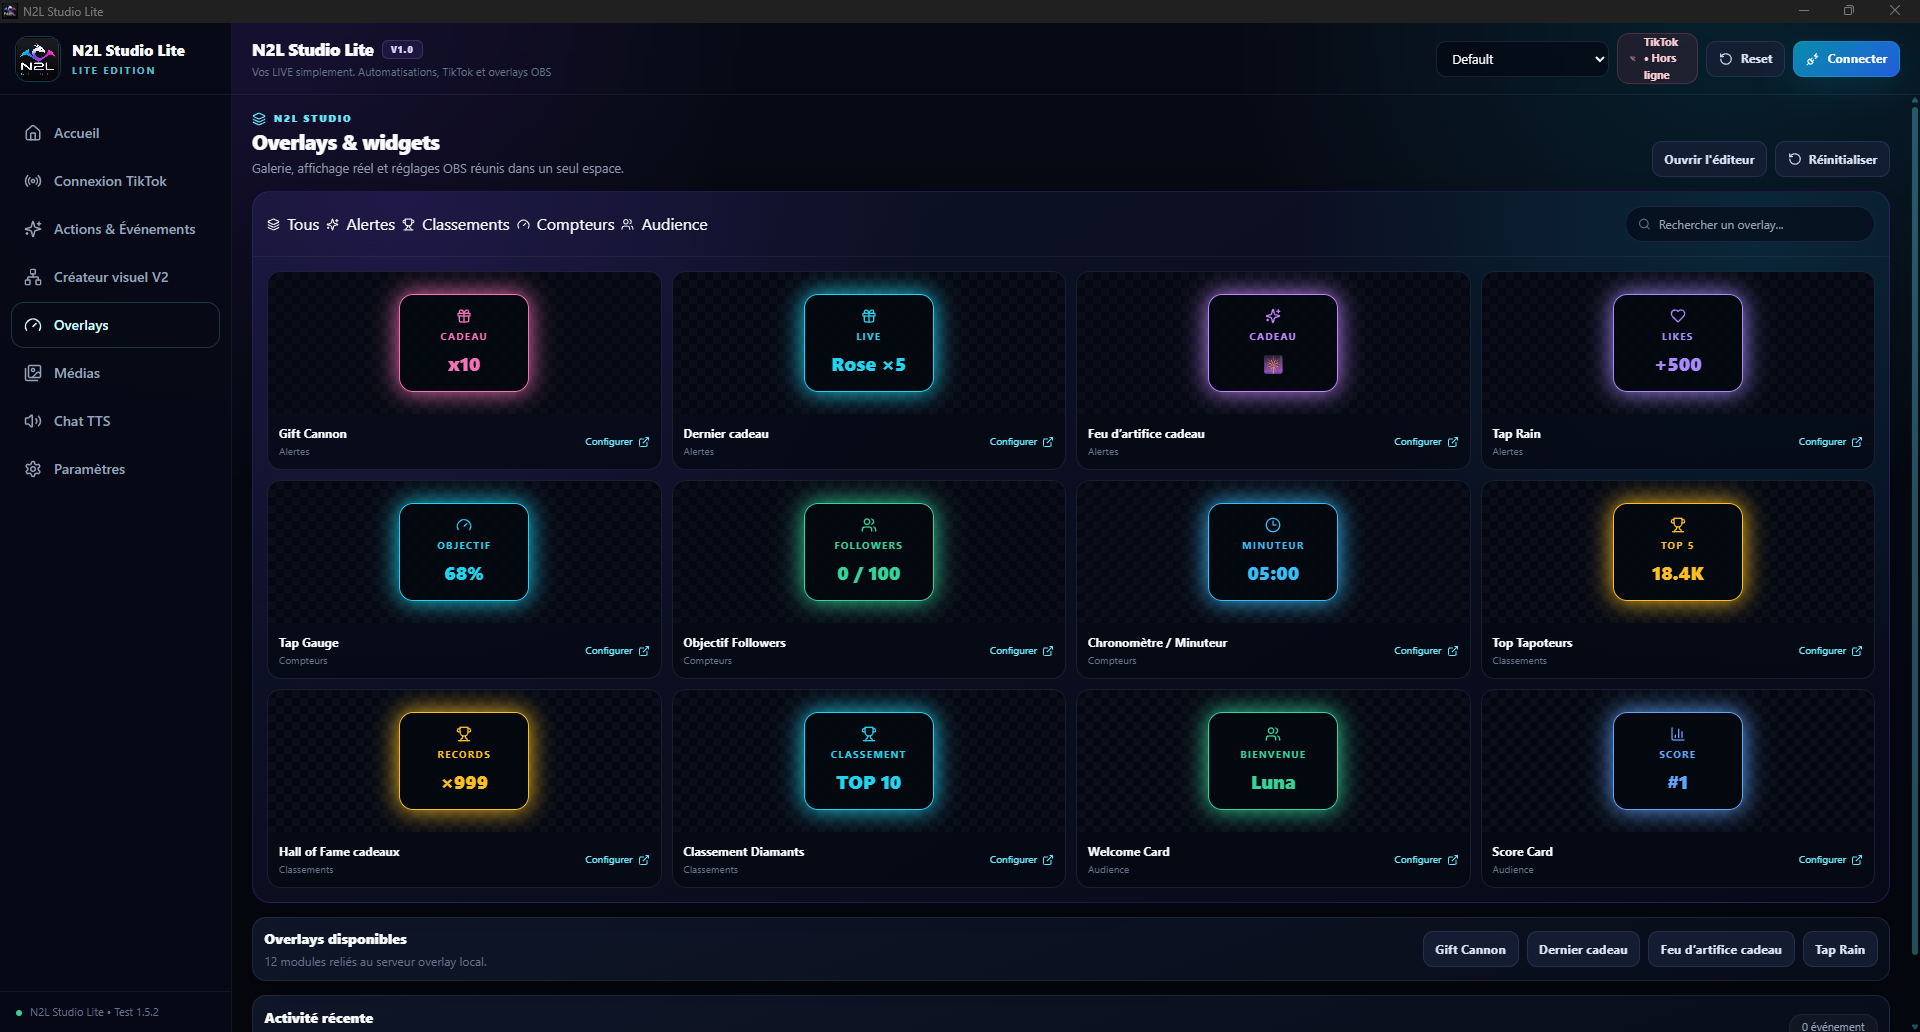Click Tap Rain chip in Overlays disponibles
The height and width of the screenshot is (1032, 1920).
(1840, 950)
